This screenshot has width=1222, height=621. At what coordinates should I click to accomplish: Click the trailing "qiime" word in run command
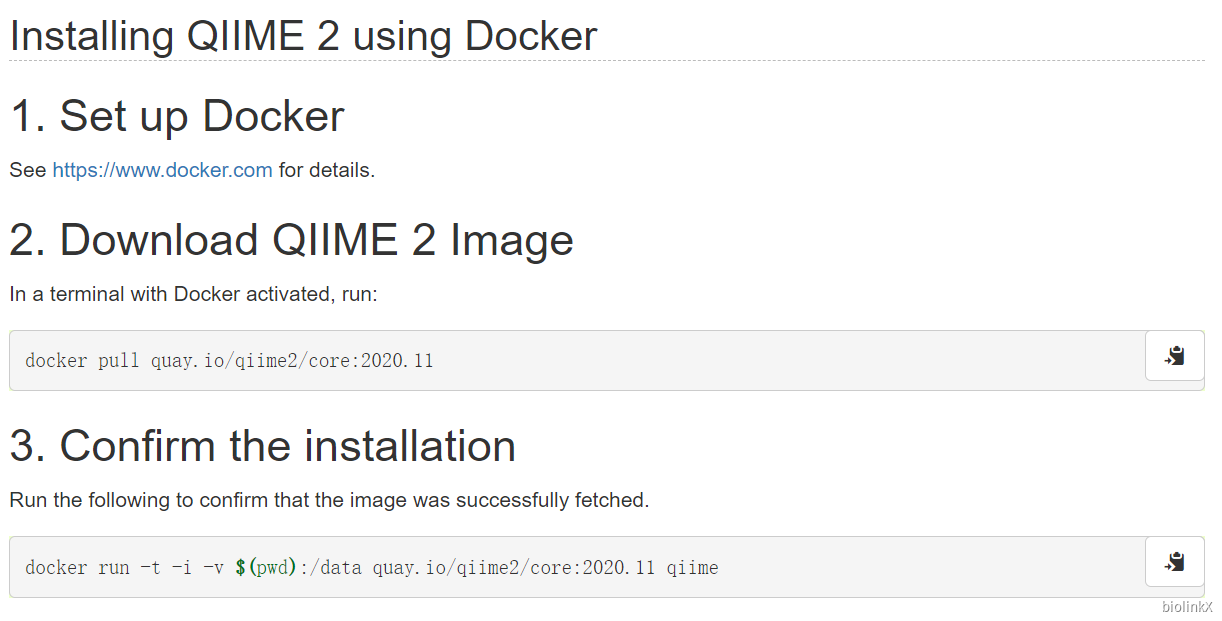tap(692, 568)
